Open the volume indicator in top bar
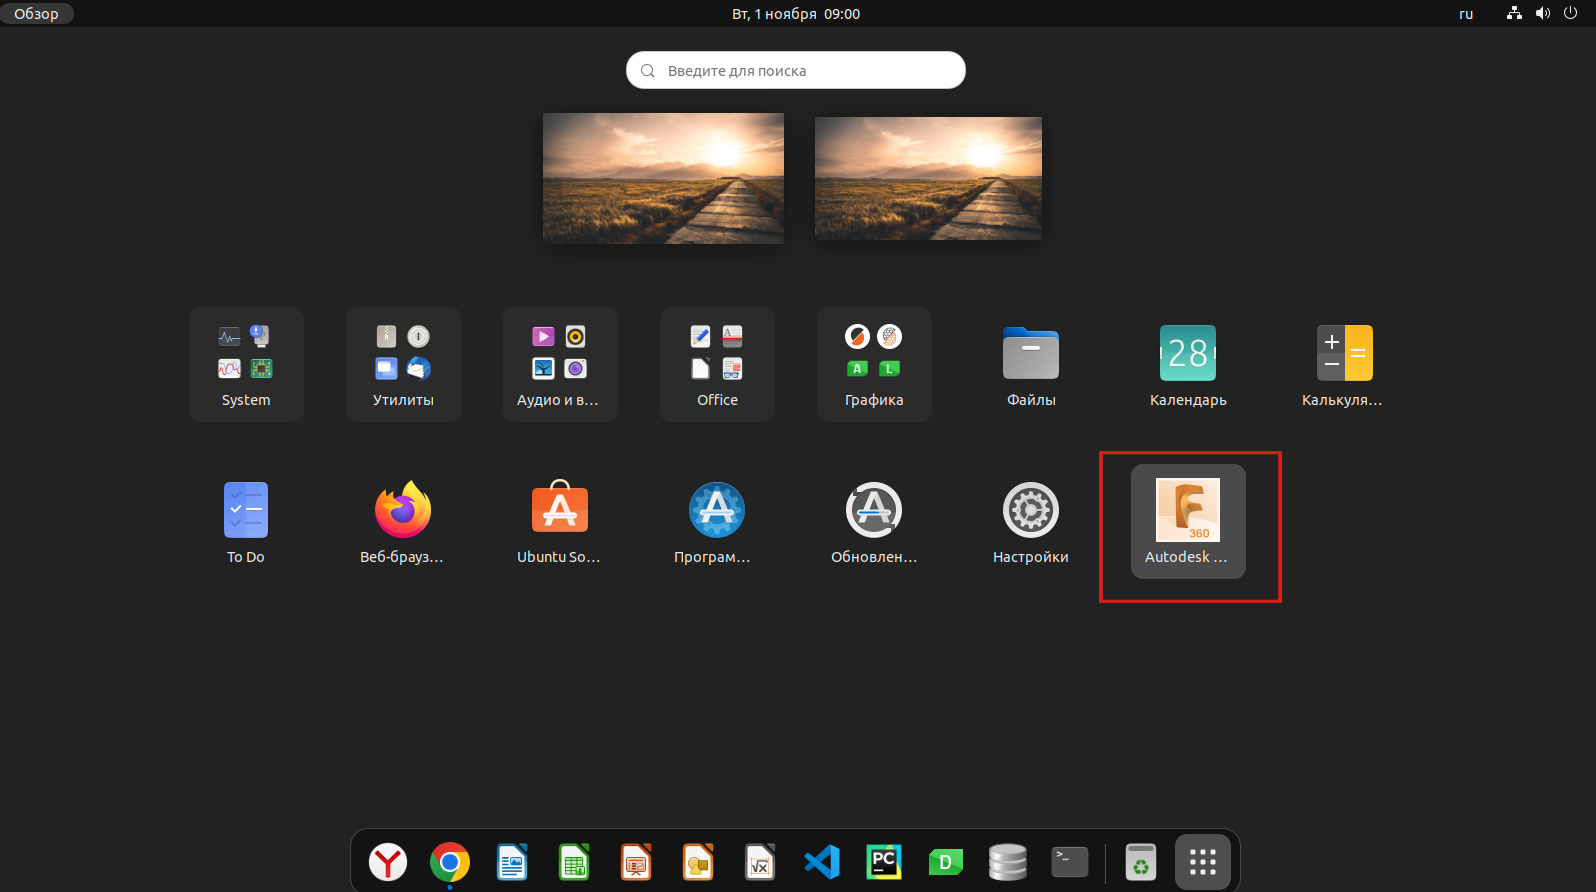The height and width of the screenshot is (892, 1596). (1543, 13)
